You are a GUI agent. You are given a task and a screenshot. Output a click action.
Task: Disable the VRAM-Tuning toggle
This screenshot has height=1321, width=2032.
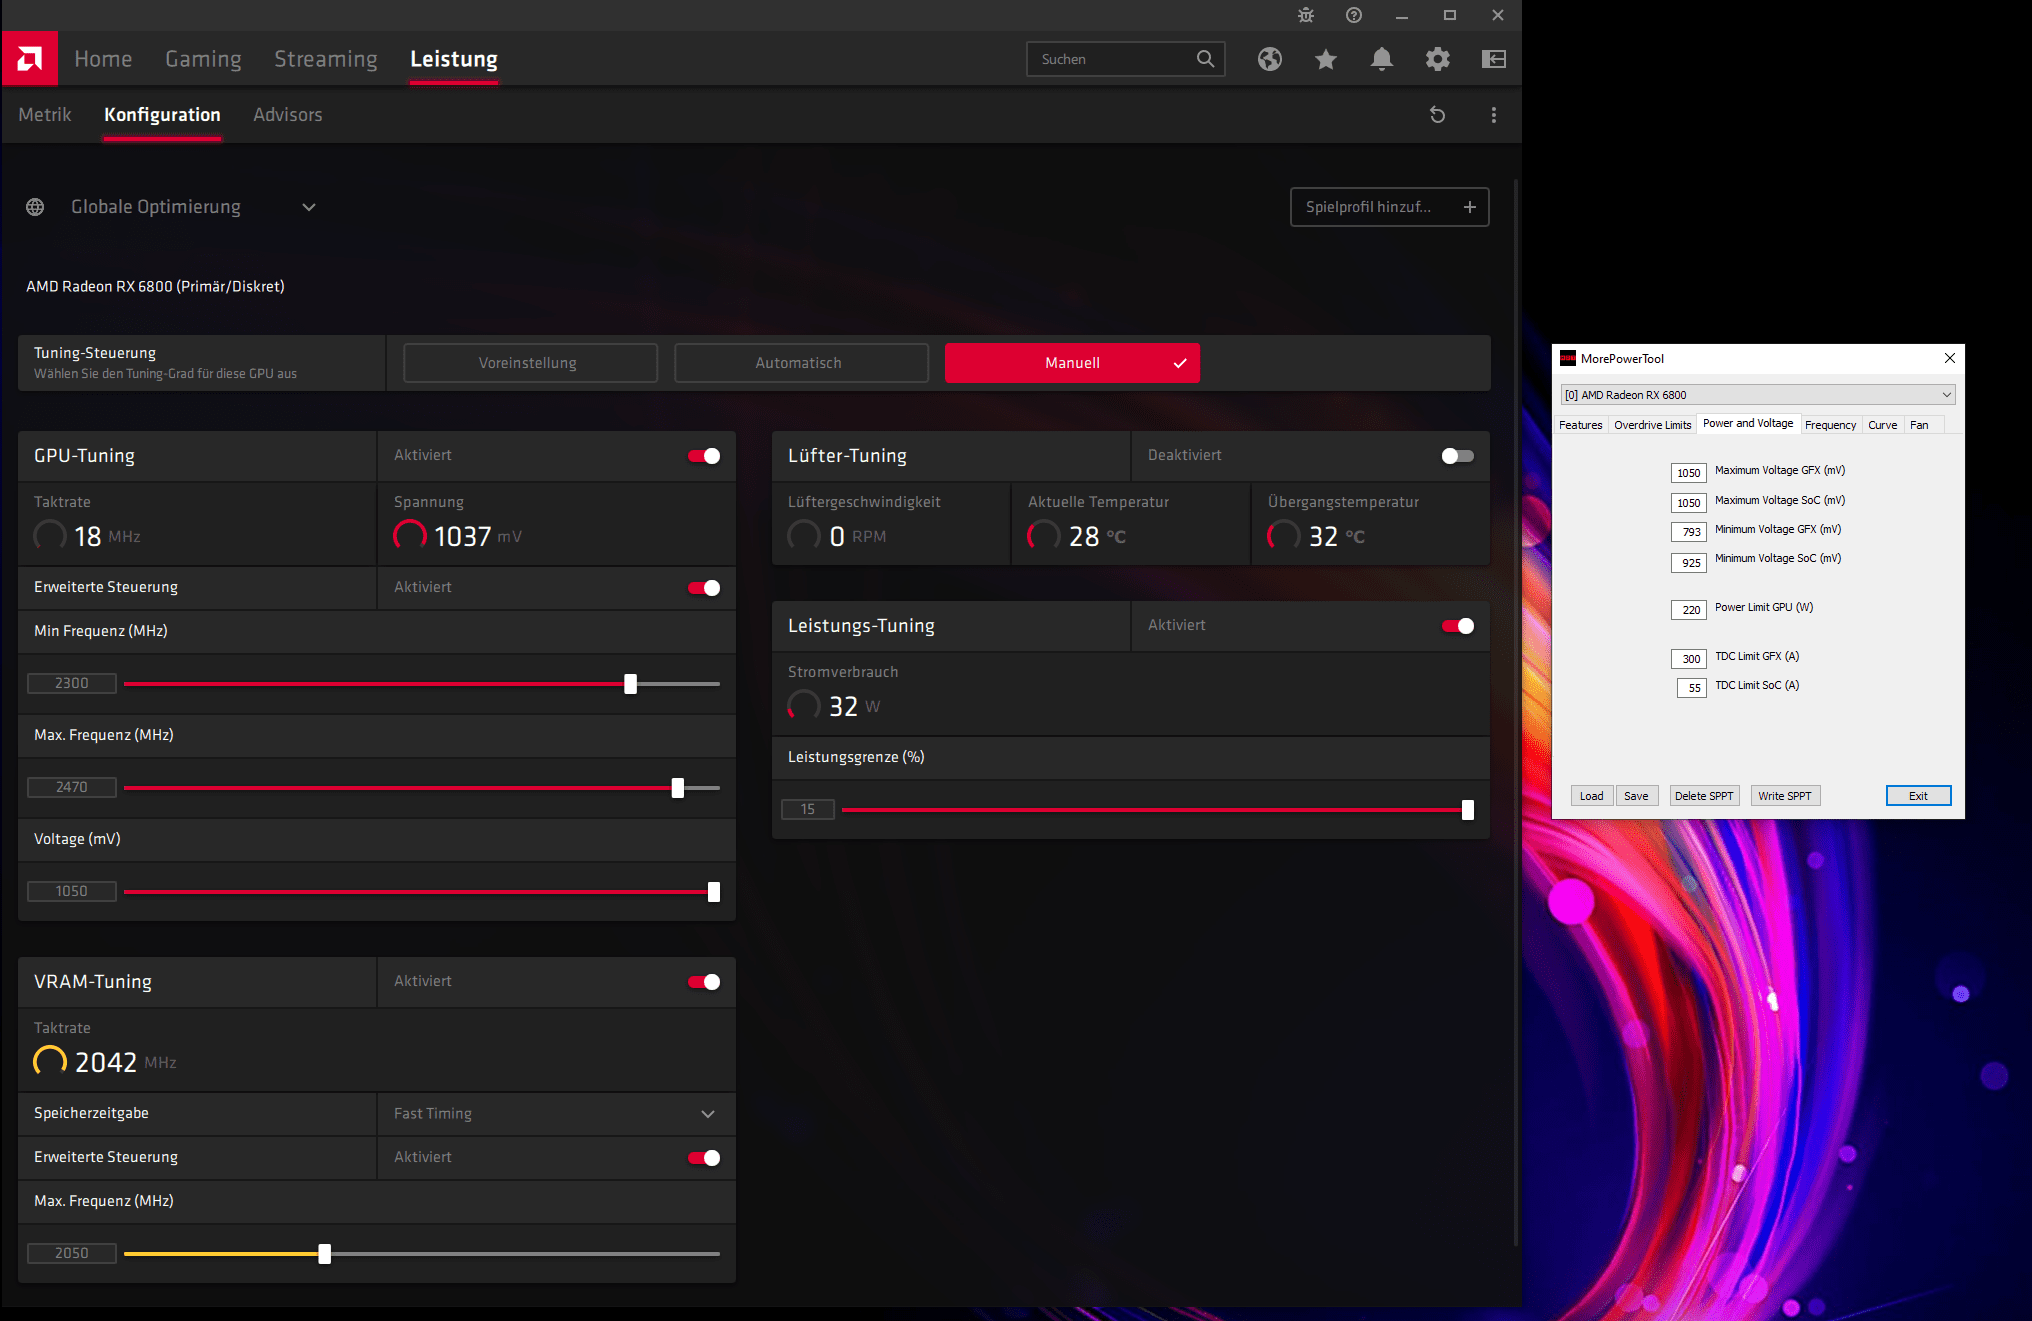pyautogui.click(x=704, y=982)
